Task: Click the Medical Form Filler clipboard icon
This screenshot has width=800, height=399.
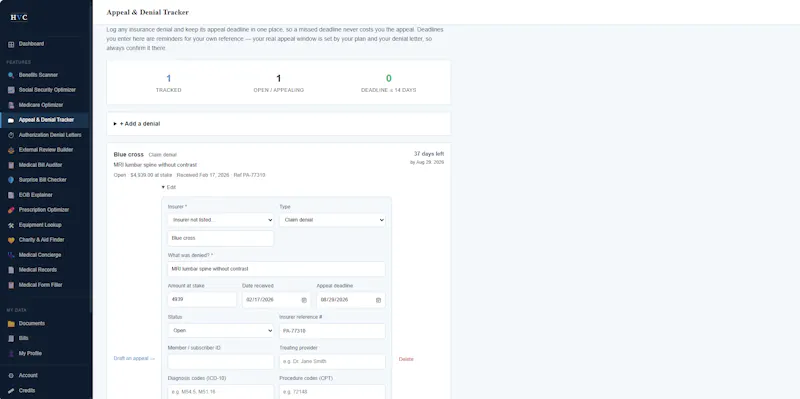Action: [11, 285]
